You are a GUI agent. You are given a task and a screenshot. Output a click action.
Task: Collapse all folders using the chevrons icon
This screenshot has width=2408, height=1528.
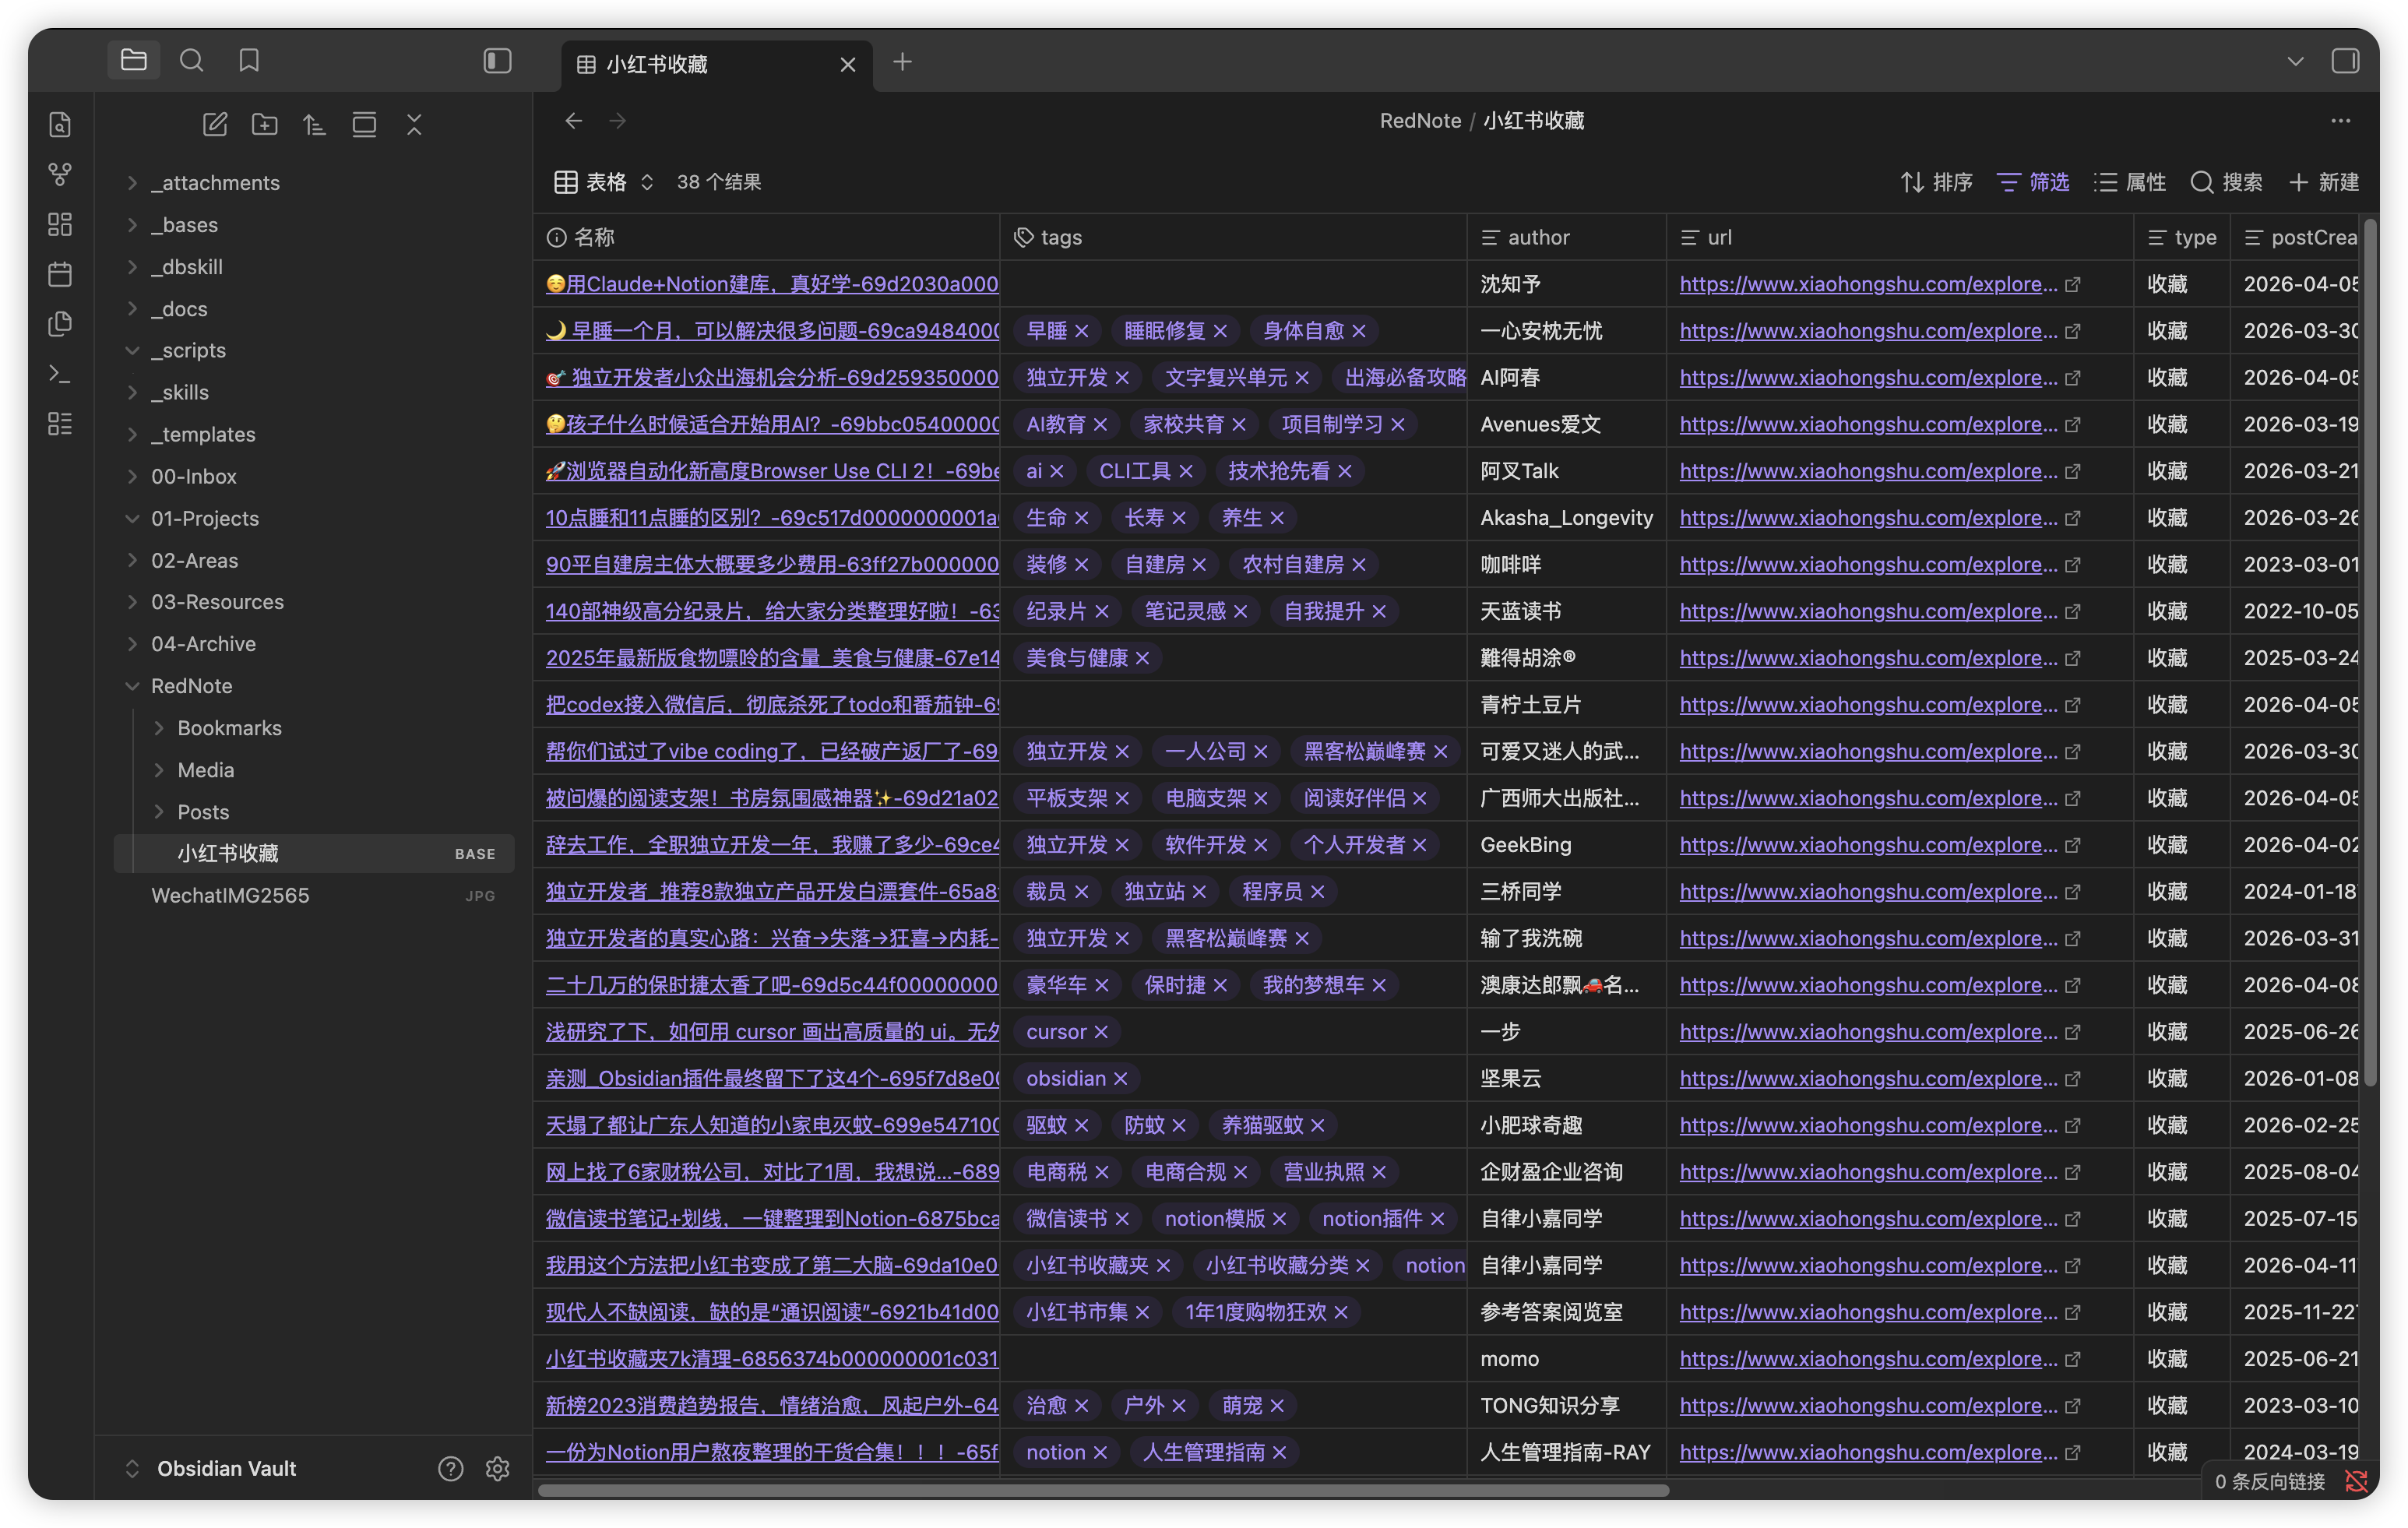point(414,124)
